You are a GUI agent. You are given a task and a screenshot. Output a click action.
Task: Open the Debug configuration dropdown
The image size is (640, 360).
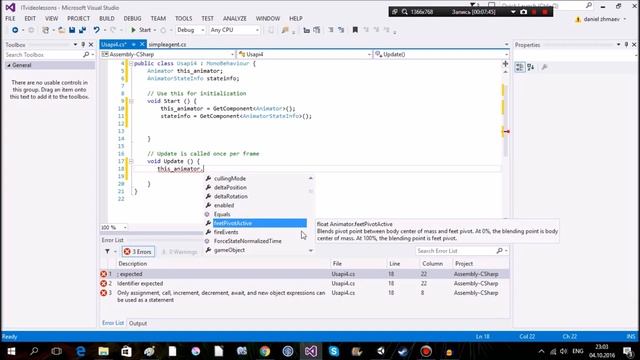[191, 30]
